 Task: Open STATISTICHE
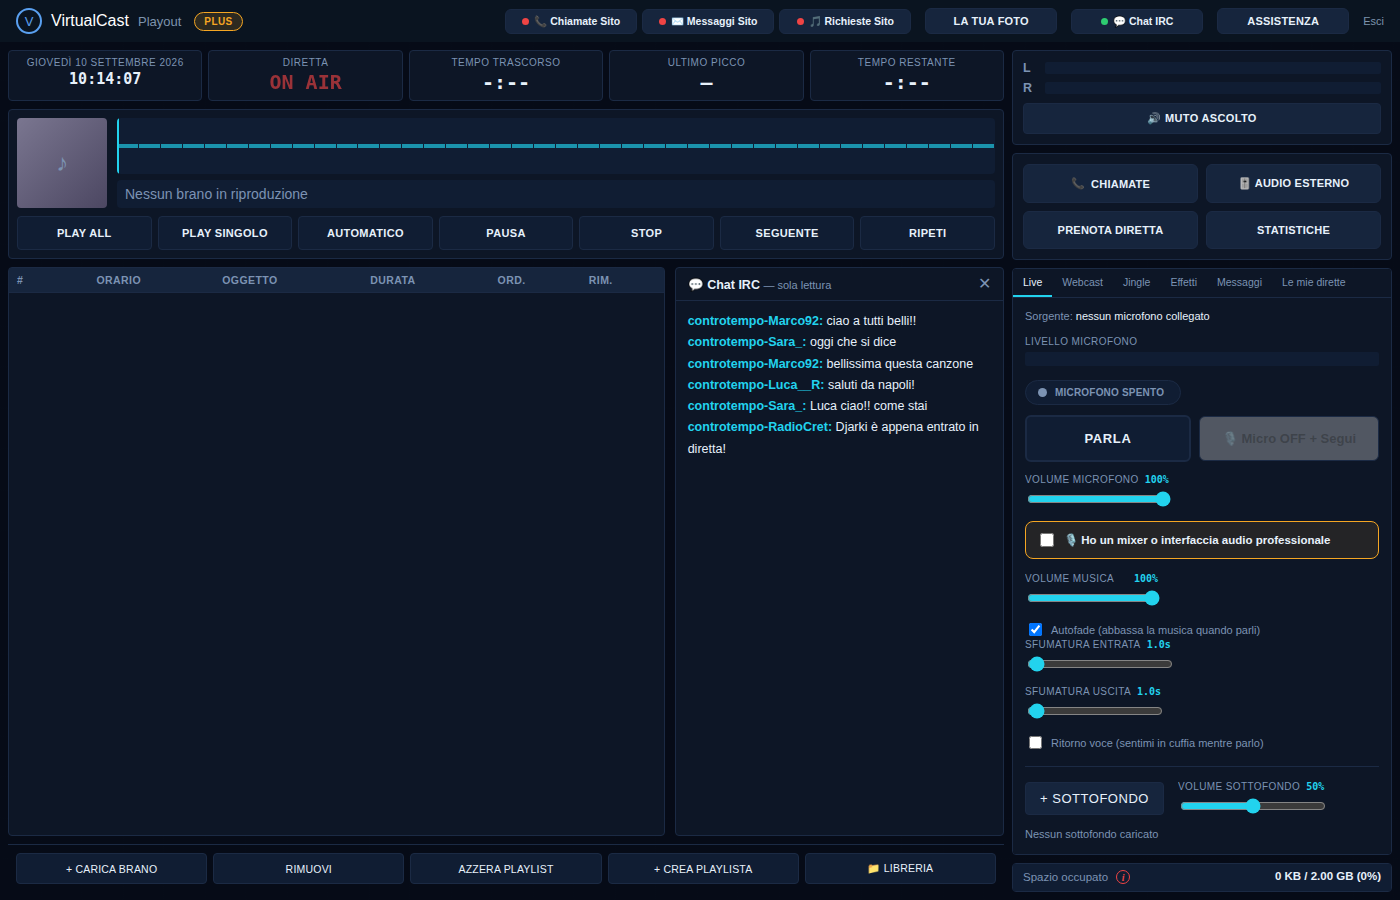1293,230
